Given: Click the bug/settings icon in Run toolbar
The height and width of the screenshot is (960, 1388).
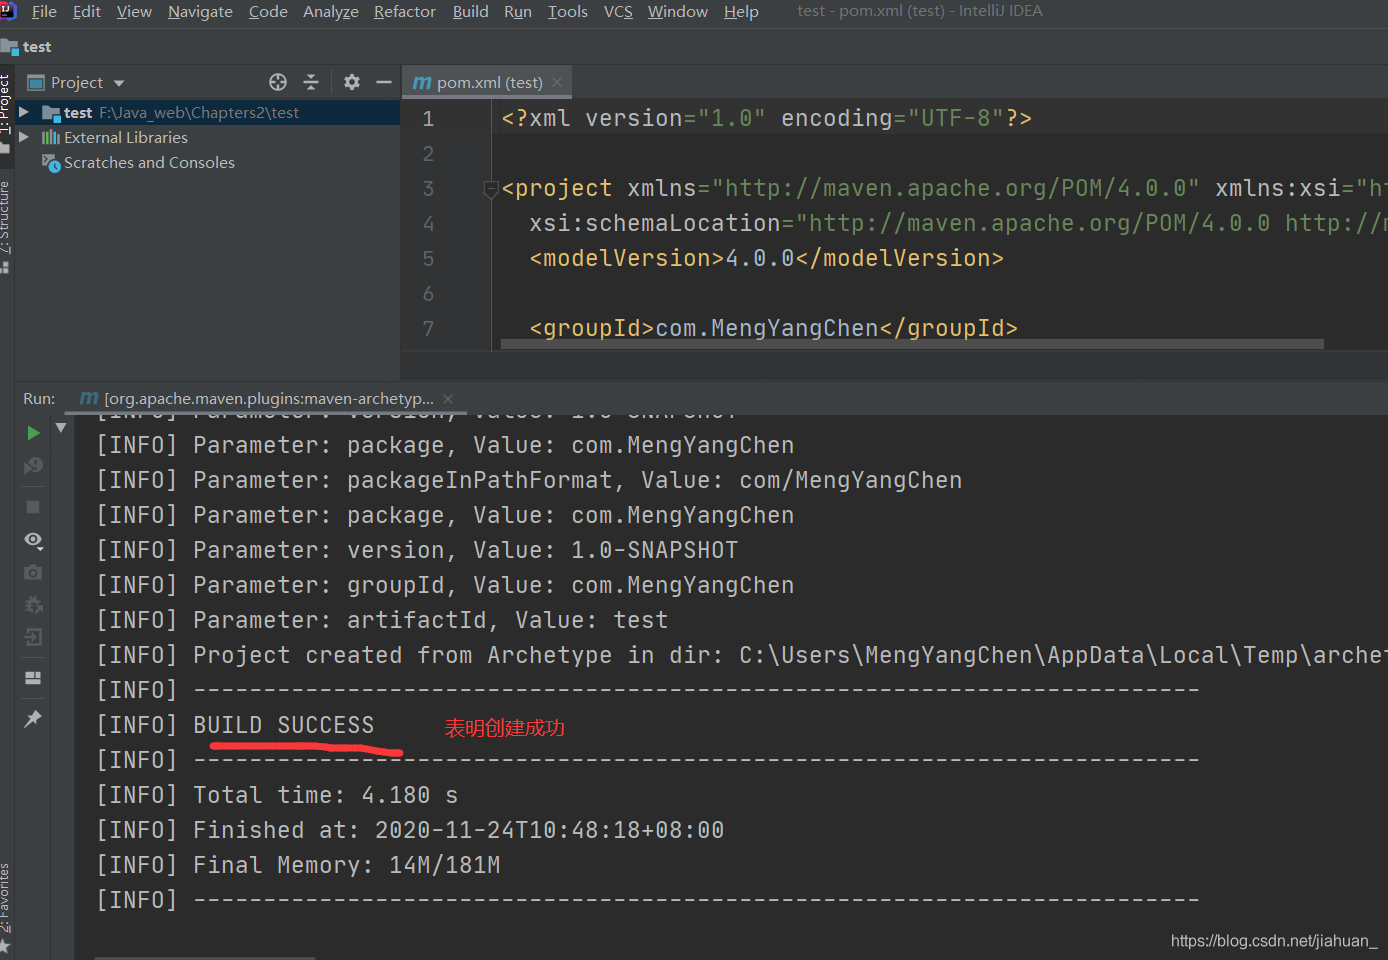Looking at the screenshot, I should 33,605.
